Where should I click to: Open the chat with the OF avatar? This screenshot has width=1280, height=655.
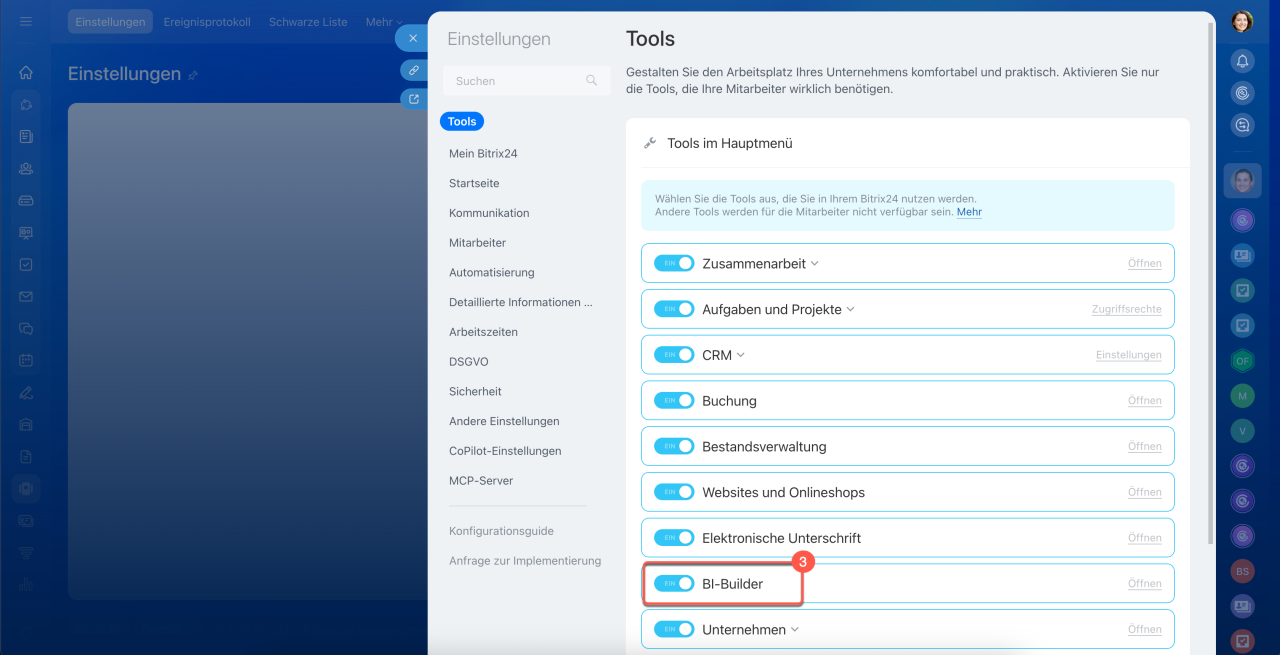click(1242, 361)
